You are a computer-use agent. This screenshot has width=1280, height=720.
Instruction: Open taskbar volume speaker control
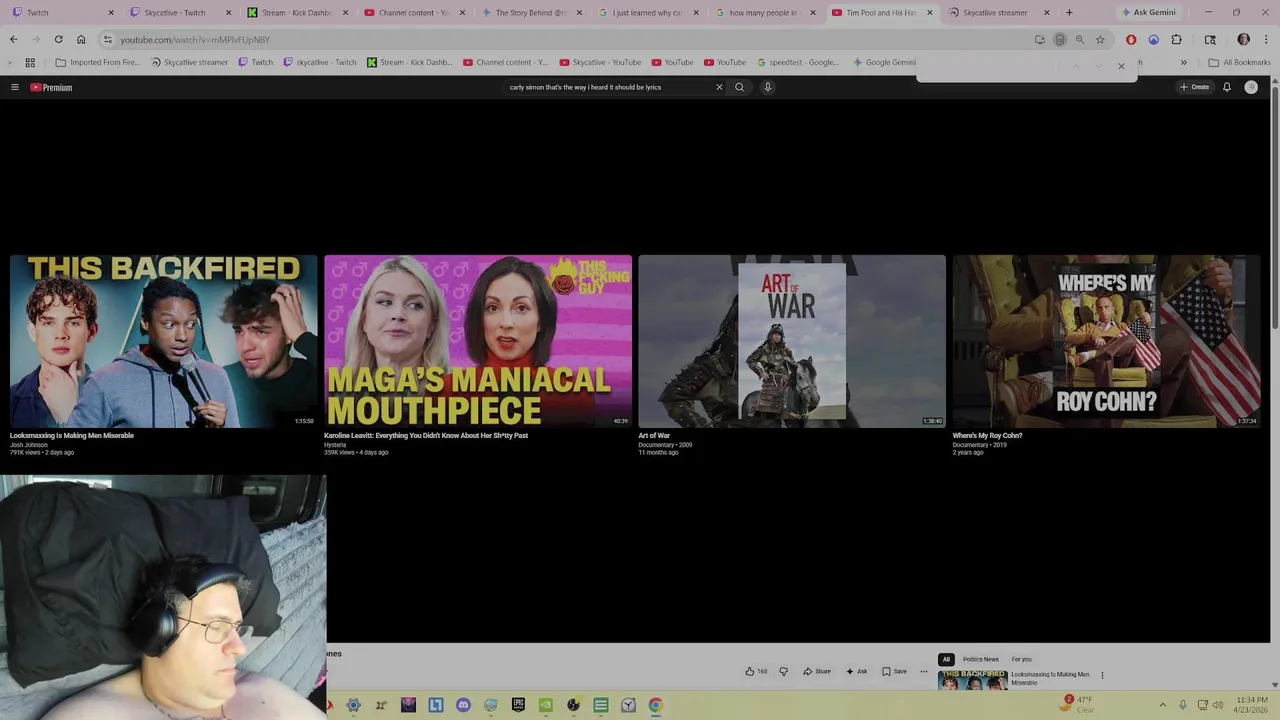pyautogui.click(x=1220, y=705)
